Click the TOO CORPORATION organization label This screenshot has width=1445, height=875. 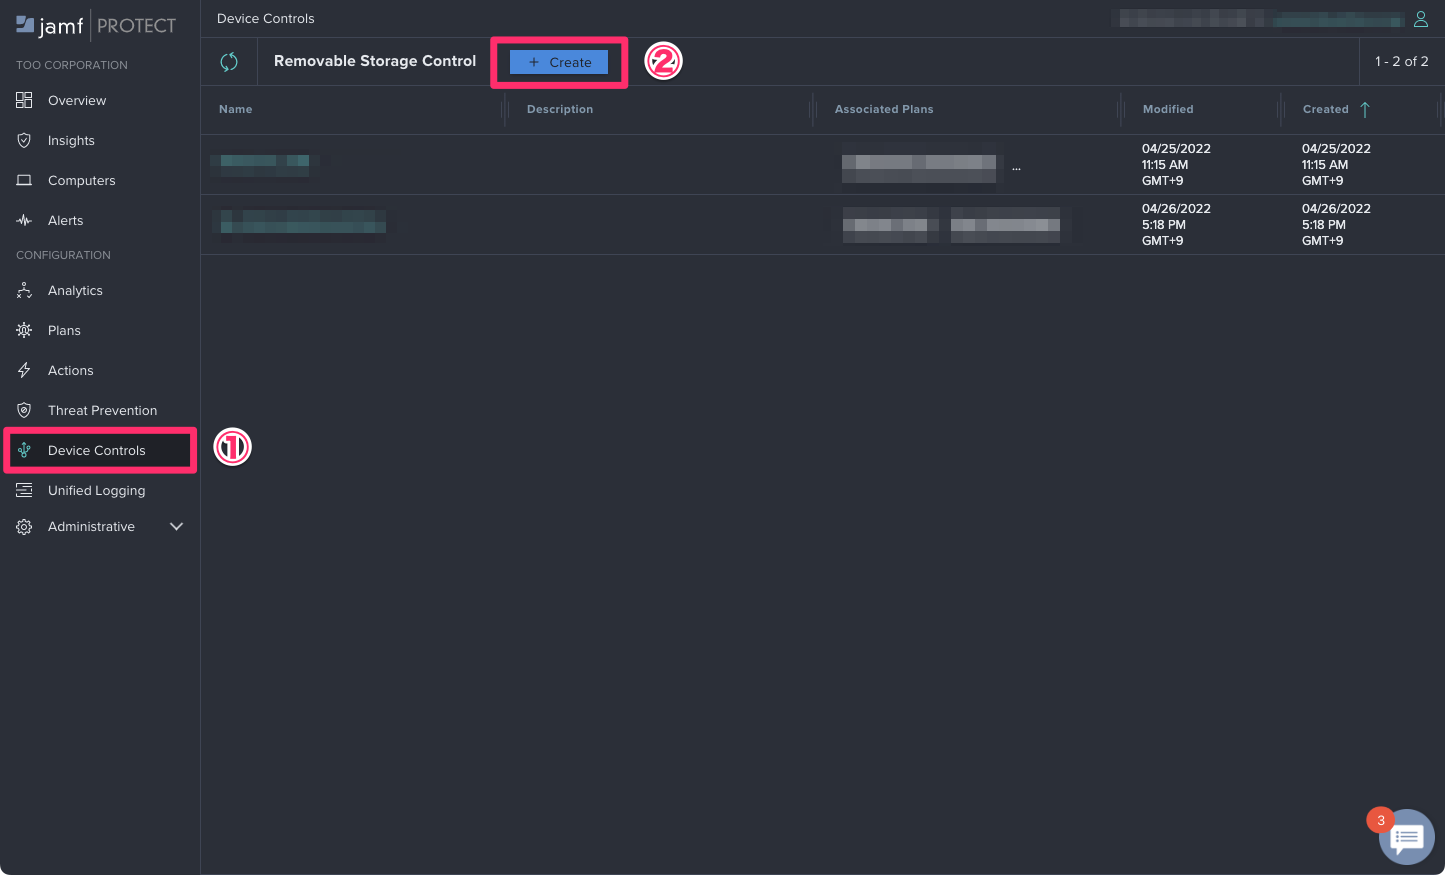click(72, 65)
